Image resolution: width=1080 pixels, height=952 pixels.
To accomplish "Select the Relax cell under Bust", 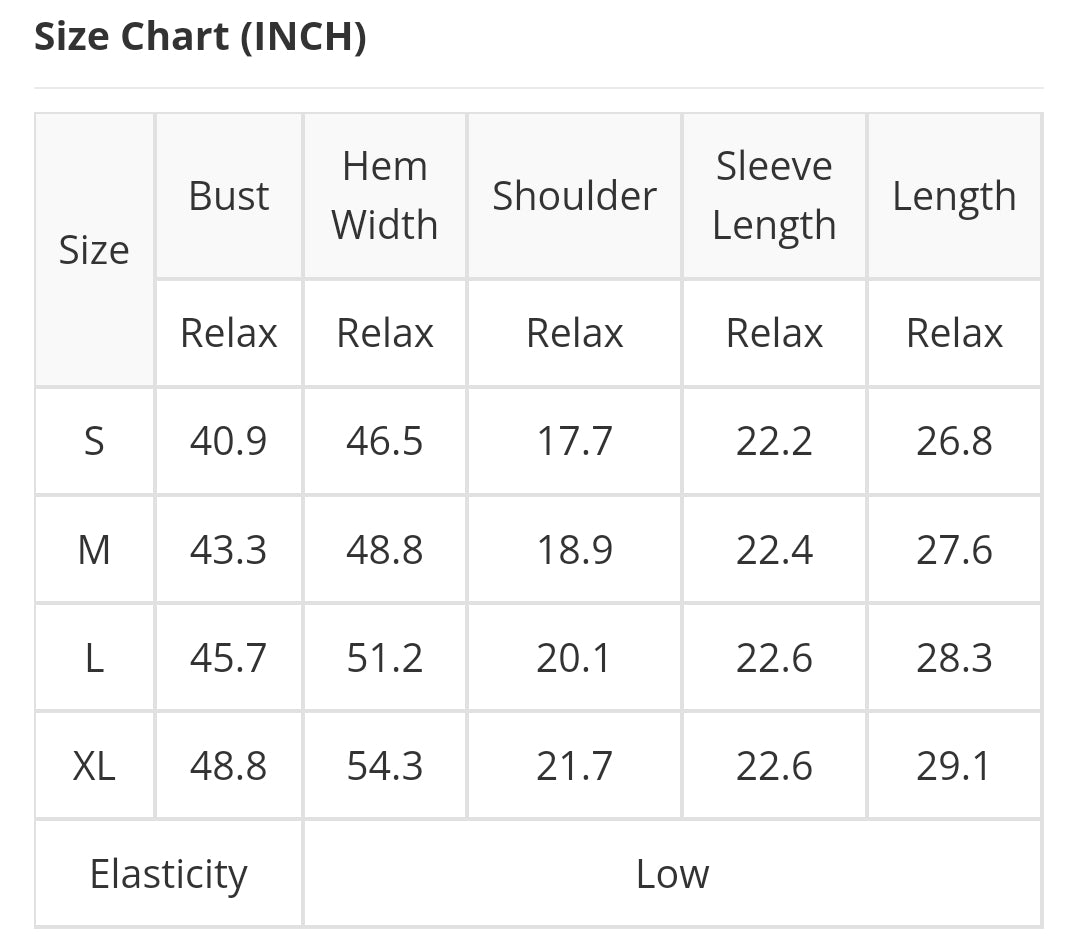I will click(229, 333).
